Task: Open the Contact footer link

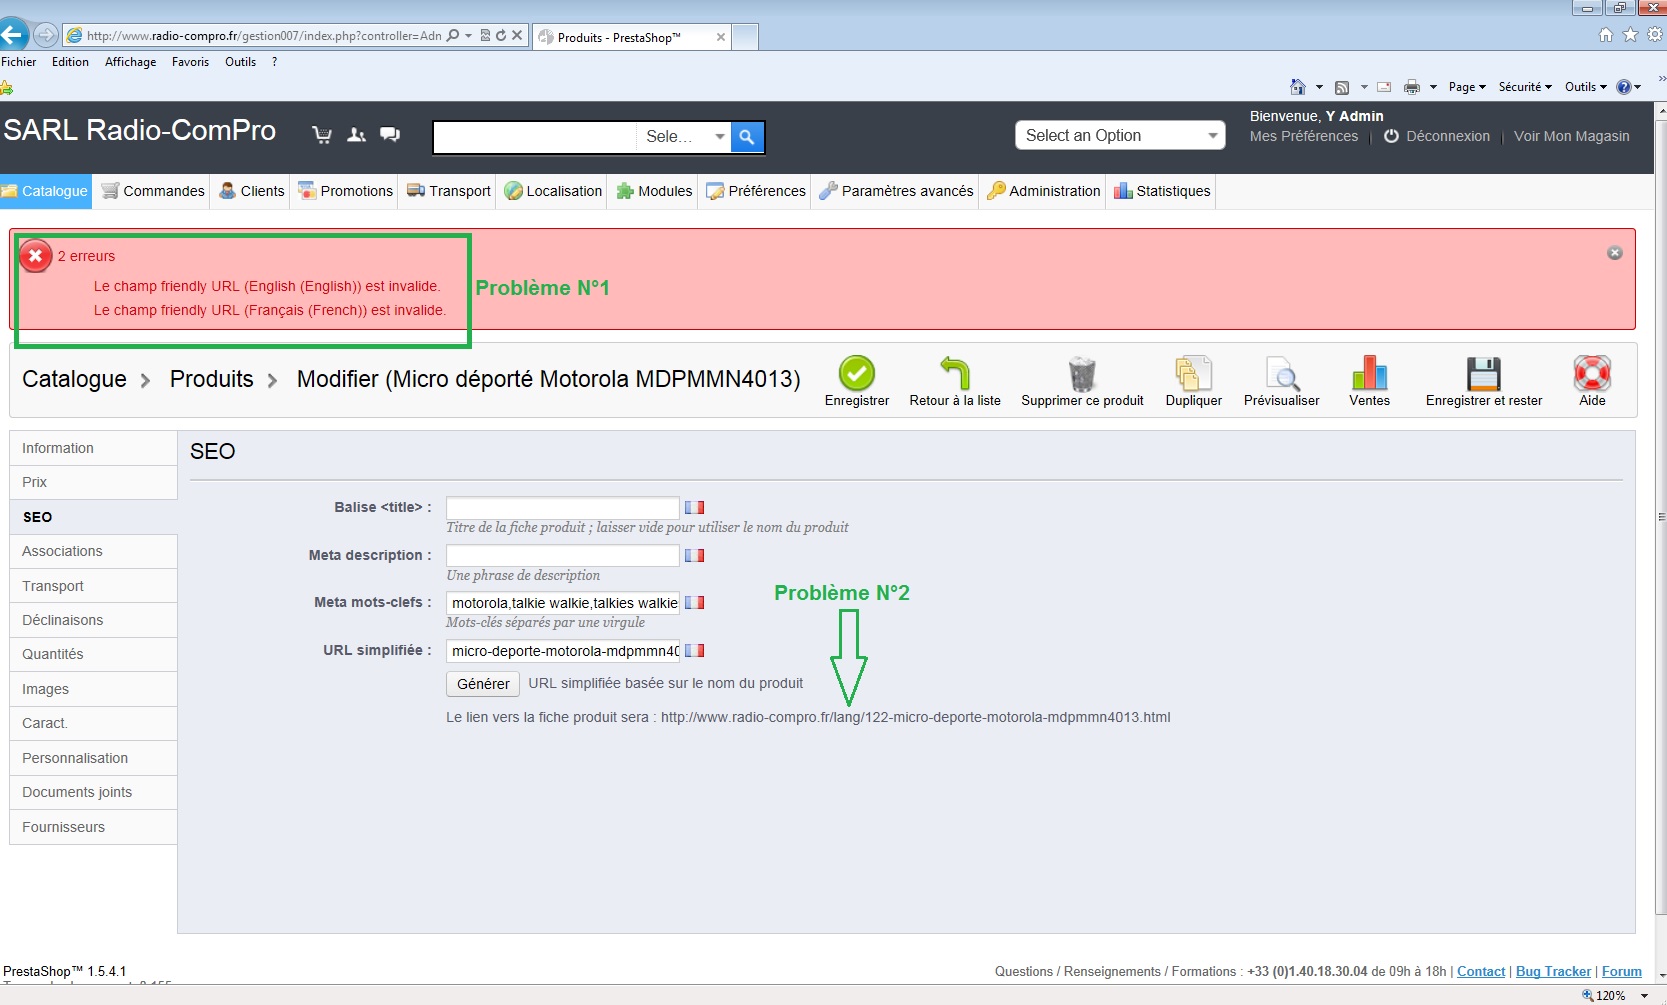Action: 1481,971
